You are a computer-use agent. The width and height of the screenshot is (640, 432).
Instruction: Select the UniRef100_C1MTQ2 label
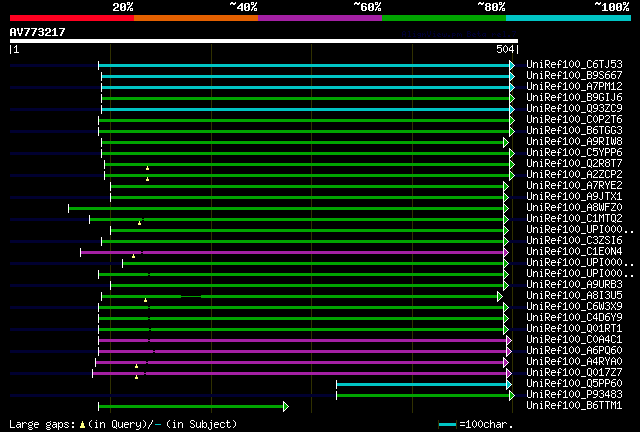tap(574, 219)
